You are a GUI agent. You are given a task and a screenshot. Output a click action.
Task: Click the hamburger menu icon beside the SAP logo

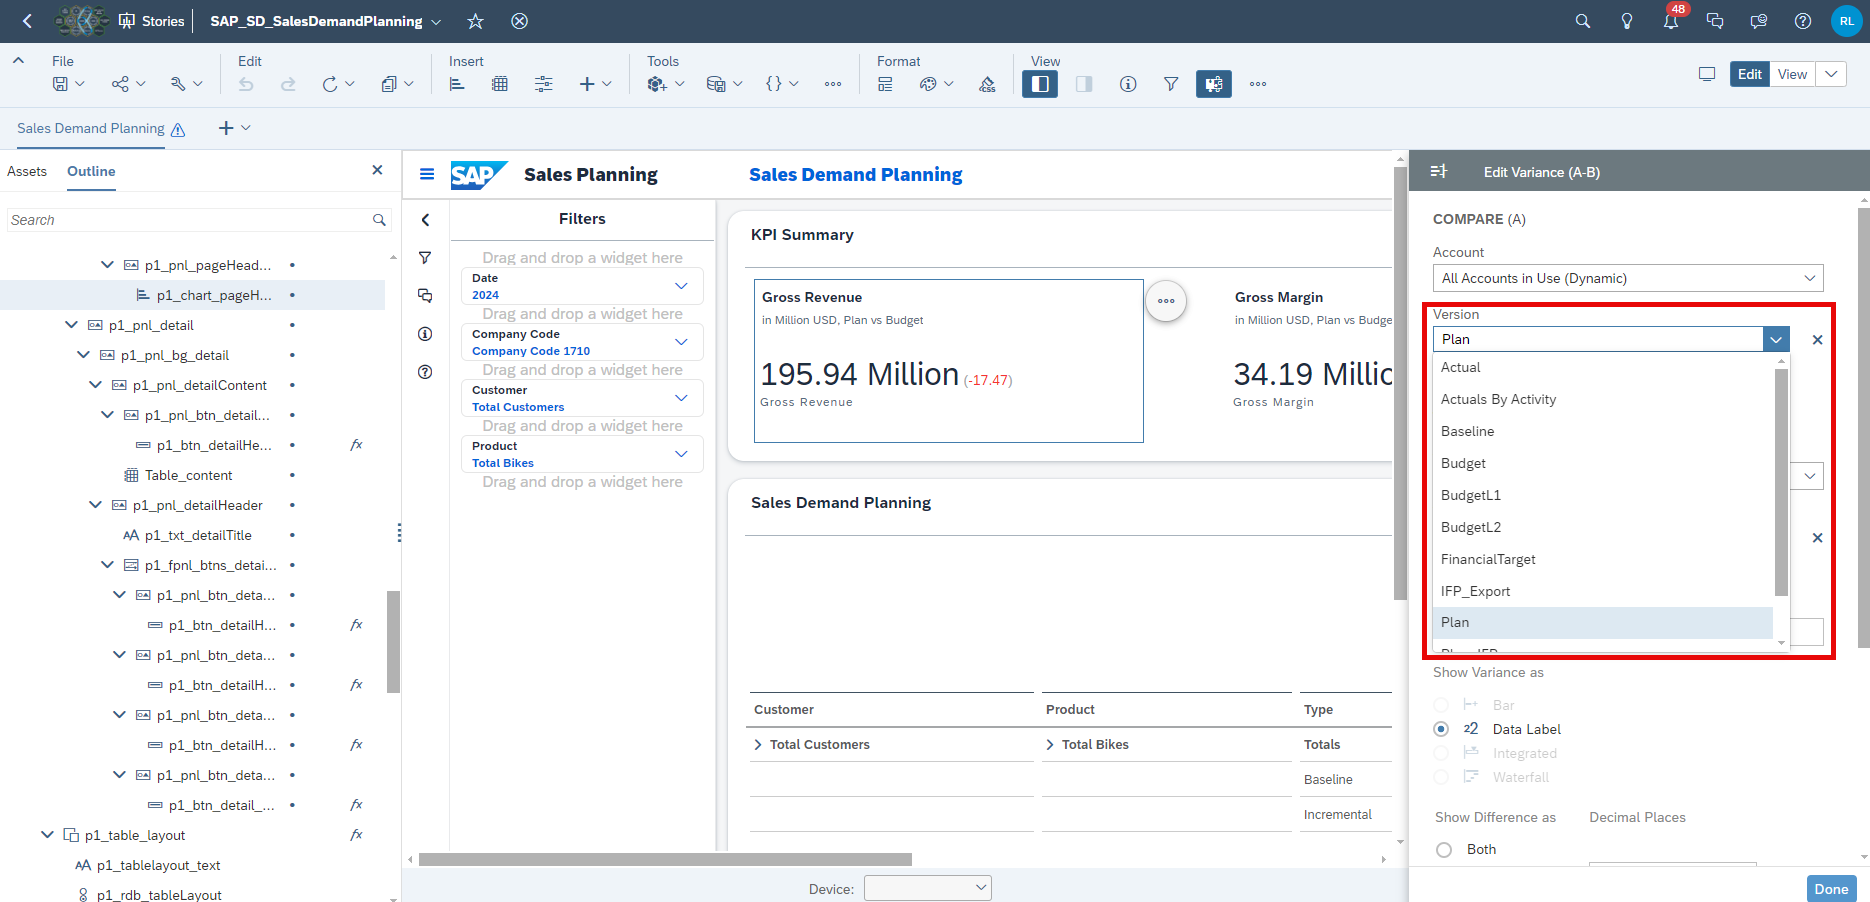[x=427, y=174]
